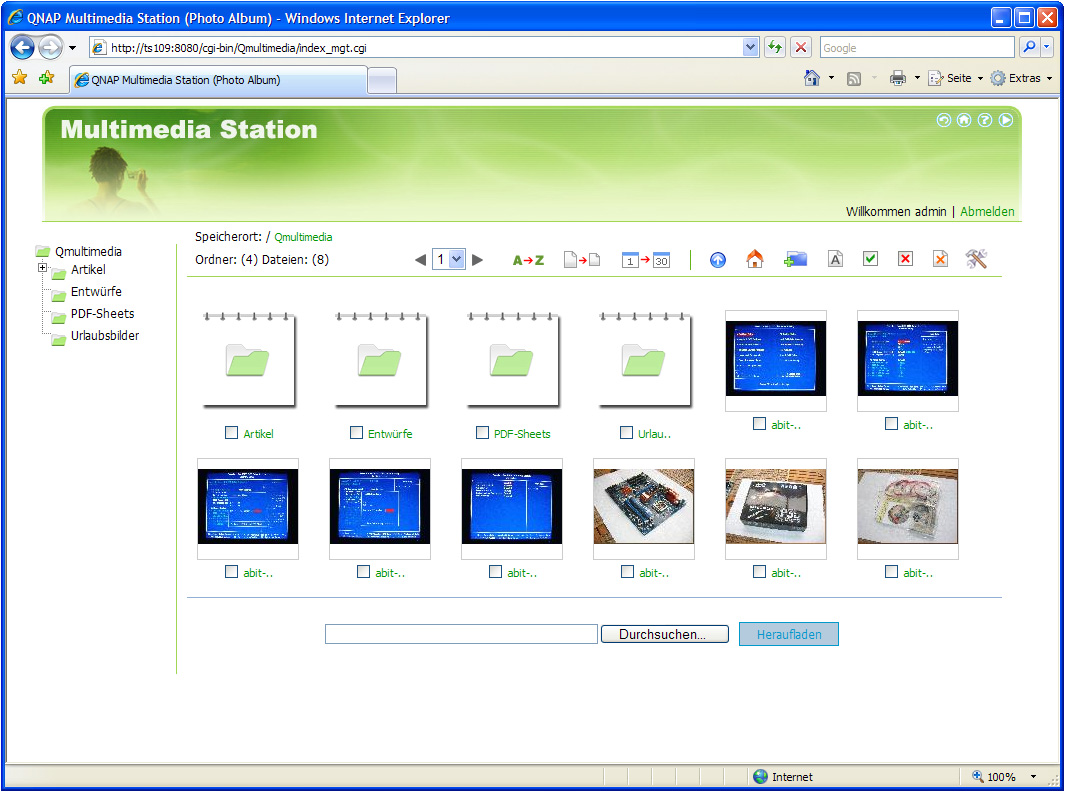The image size is (1065, 792).
Task: Click the Abmelden logout link
Action: pyautogui.click(x=987, y=212)
